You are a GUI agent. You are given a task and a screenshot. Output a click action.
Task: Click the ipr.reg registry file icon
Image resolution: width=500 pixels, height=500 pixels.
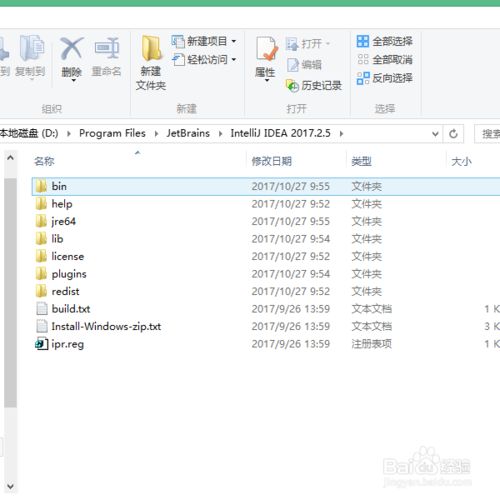point(42,344)
